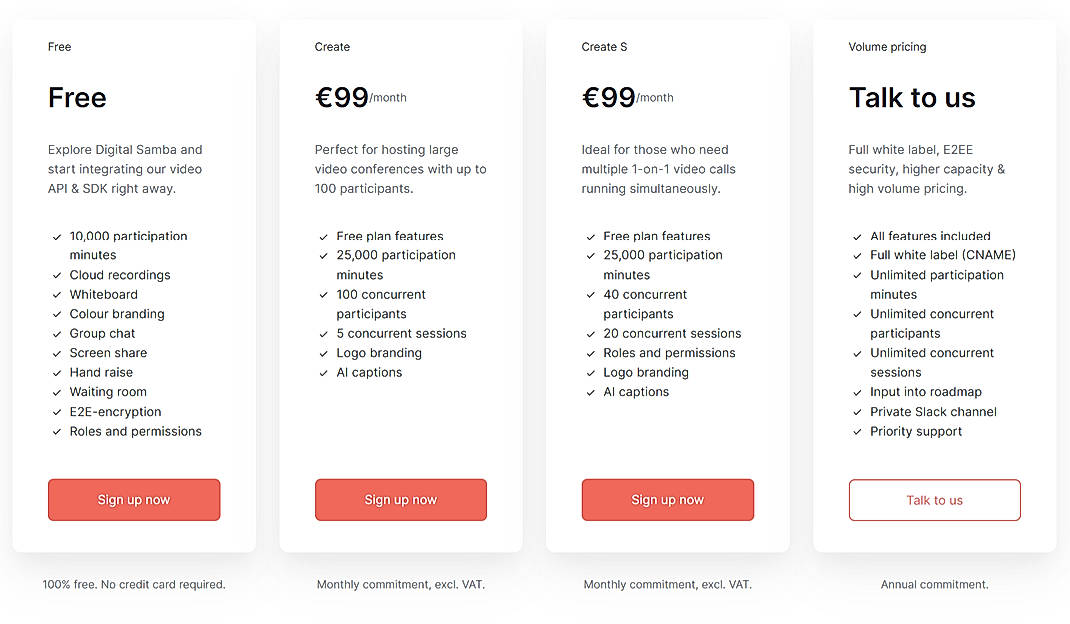1070x624 pixels.
Task: Click the checkmark beside 5 concurrent sessions
Action: pos(323,333)
